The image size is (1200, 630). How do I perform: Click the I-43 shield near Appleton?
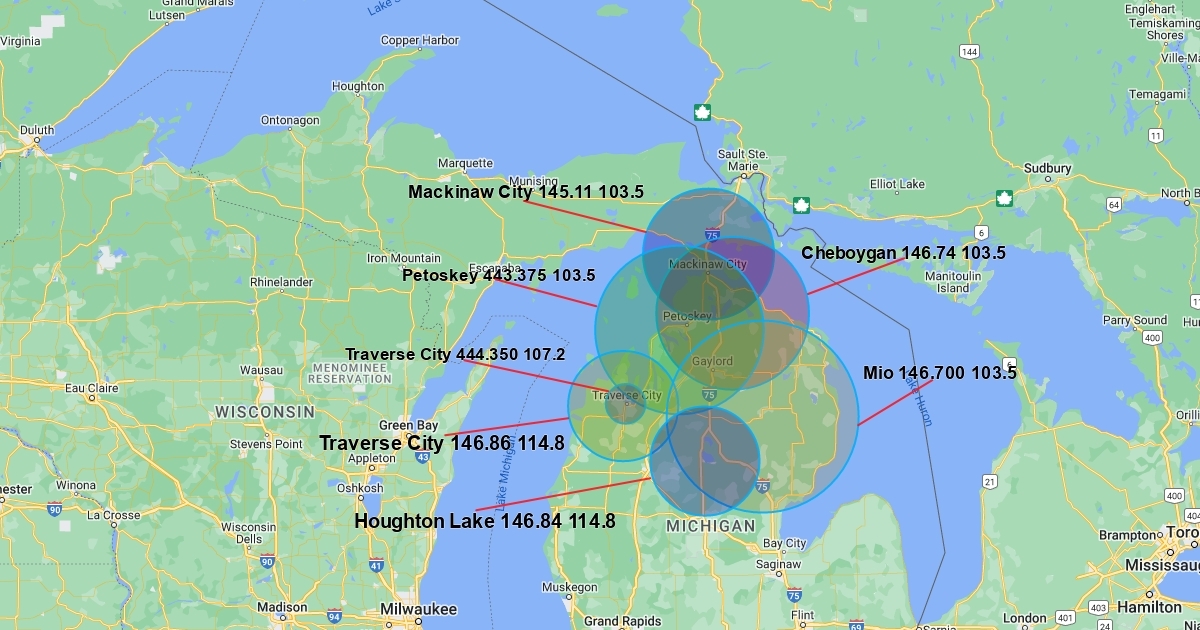(423, 456)
